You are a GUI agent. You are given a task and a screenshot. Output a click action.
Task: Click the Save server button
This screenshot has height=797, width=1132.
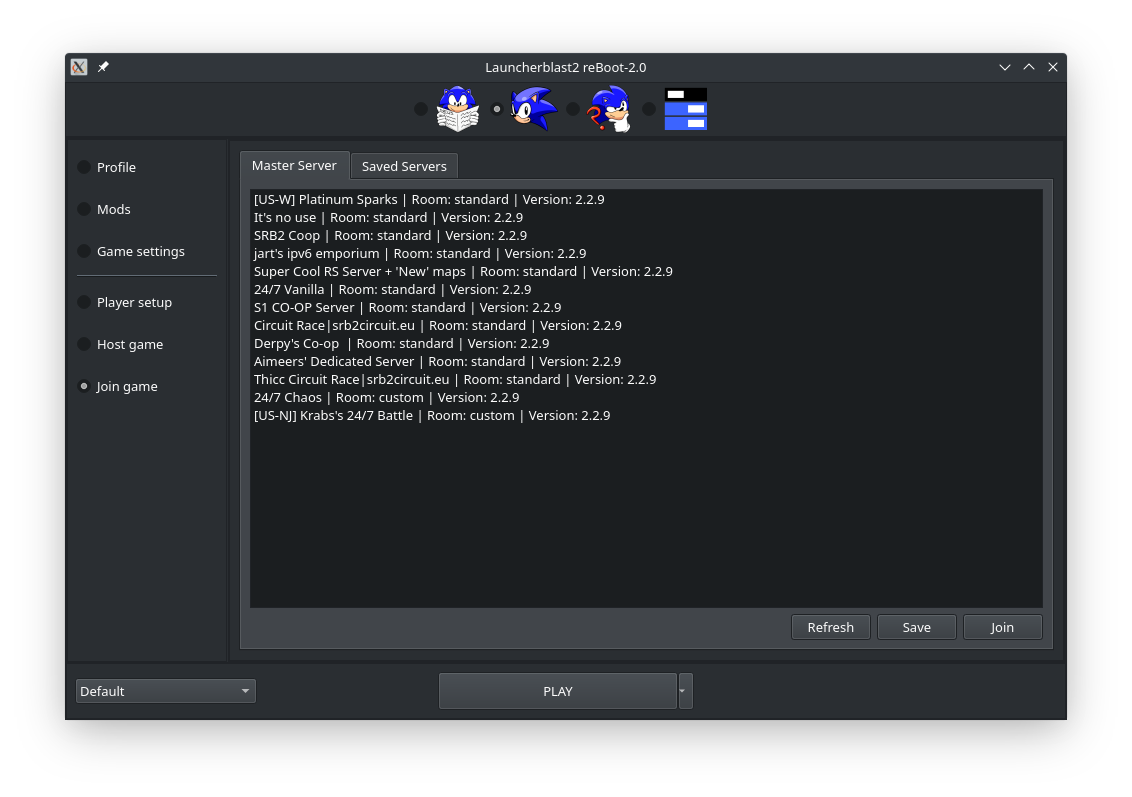[x=917, y=627]
